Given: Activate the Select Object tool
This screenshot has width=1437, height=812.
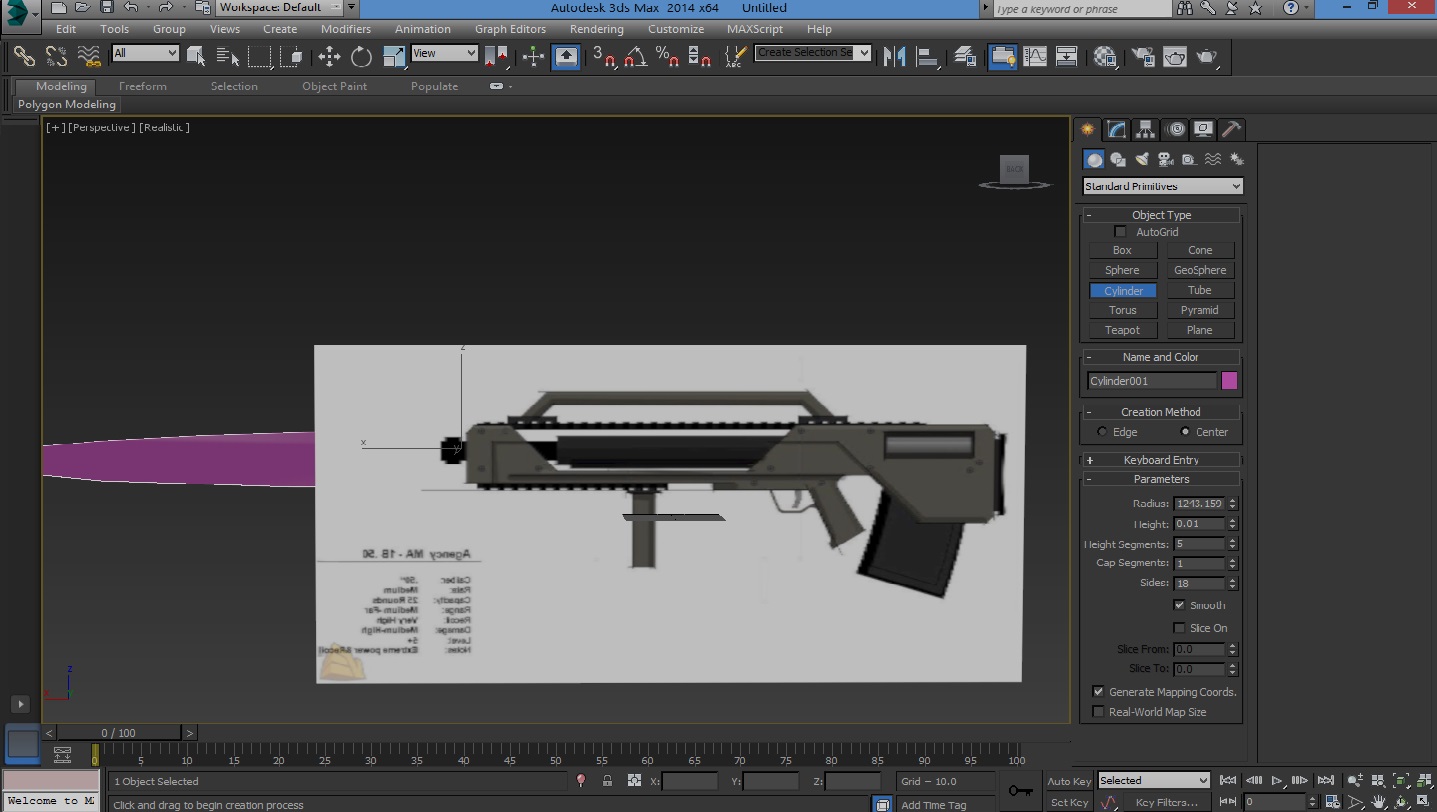Looking at the screenshot, I should tap(196, 56).
